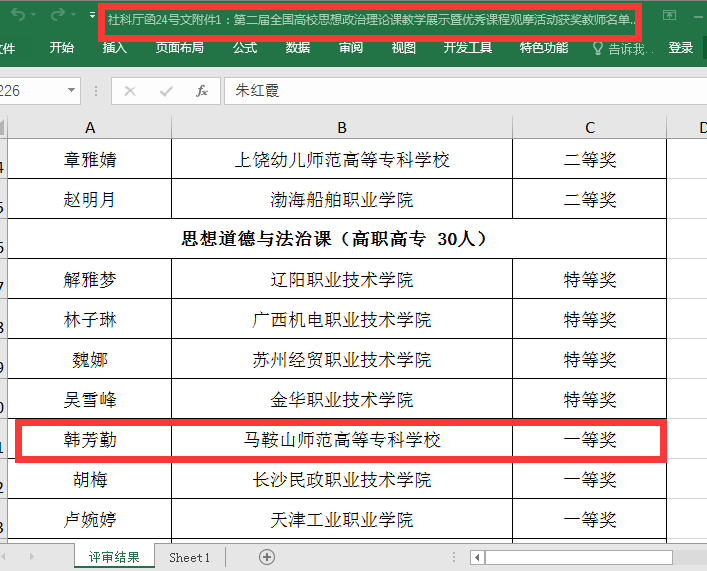Image resolution: width=707 pixels, height=571 pixels.
Task: Open the 插入 ribbon tab
Action: click(x=115, y=47)
